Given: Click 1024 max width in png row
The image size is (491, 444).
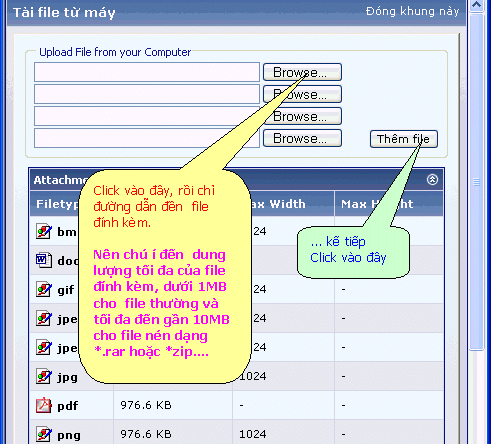Looking at the screenshot, I should tap(253, 434).
